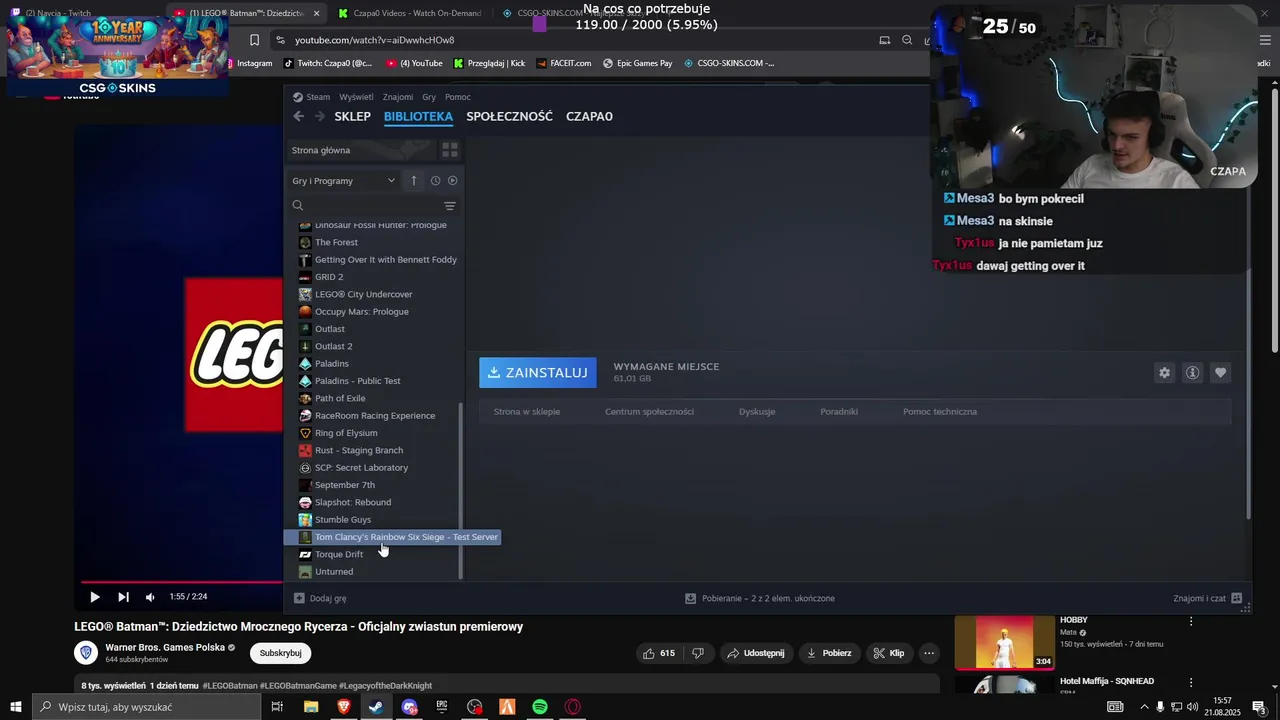Switch library to grid collections view

[450, 150]
